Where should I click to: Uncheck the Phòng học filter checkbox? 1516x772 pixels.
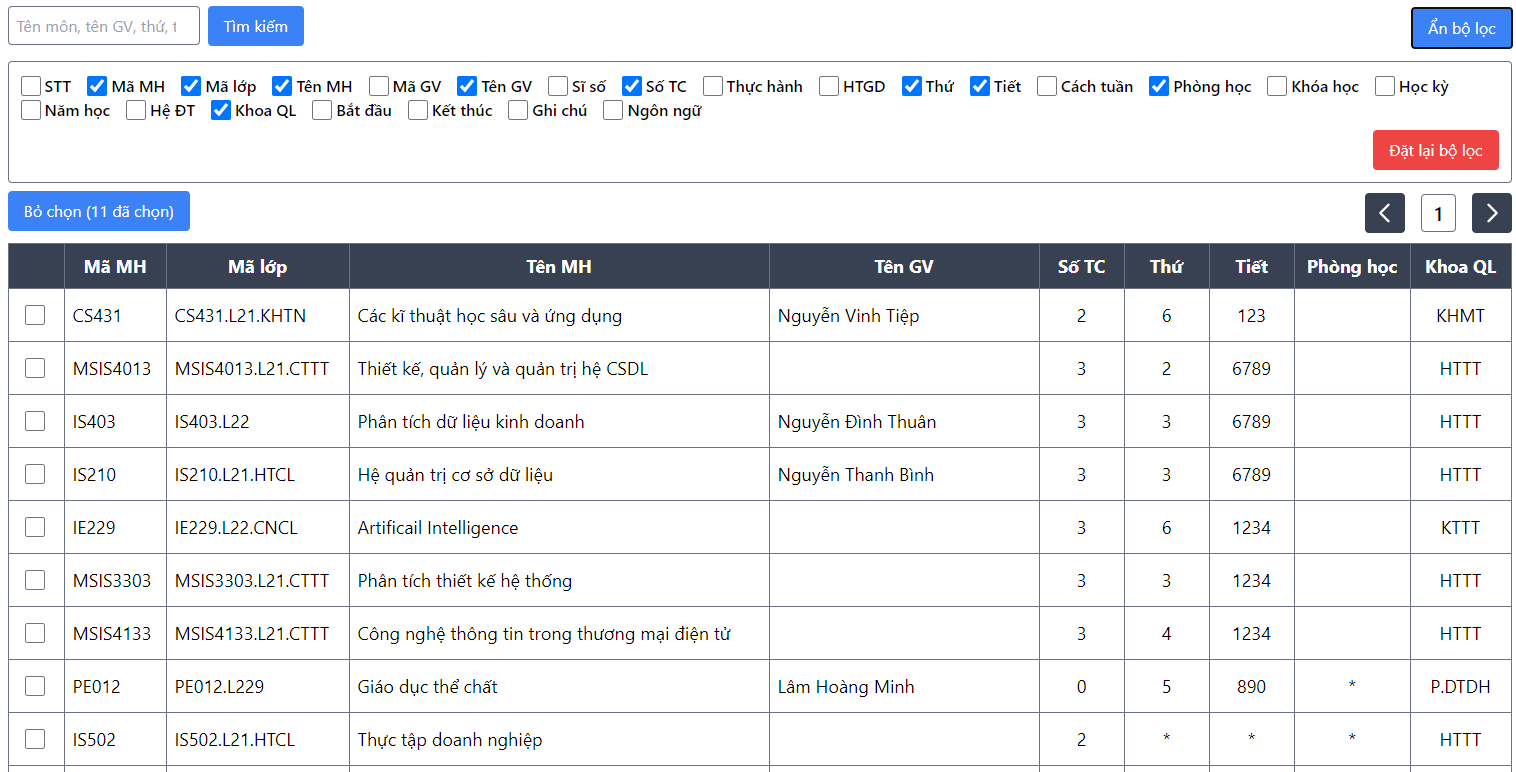tap(1159, 86)
